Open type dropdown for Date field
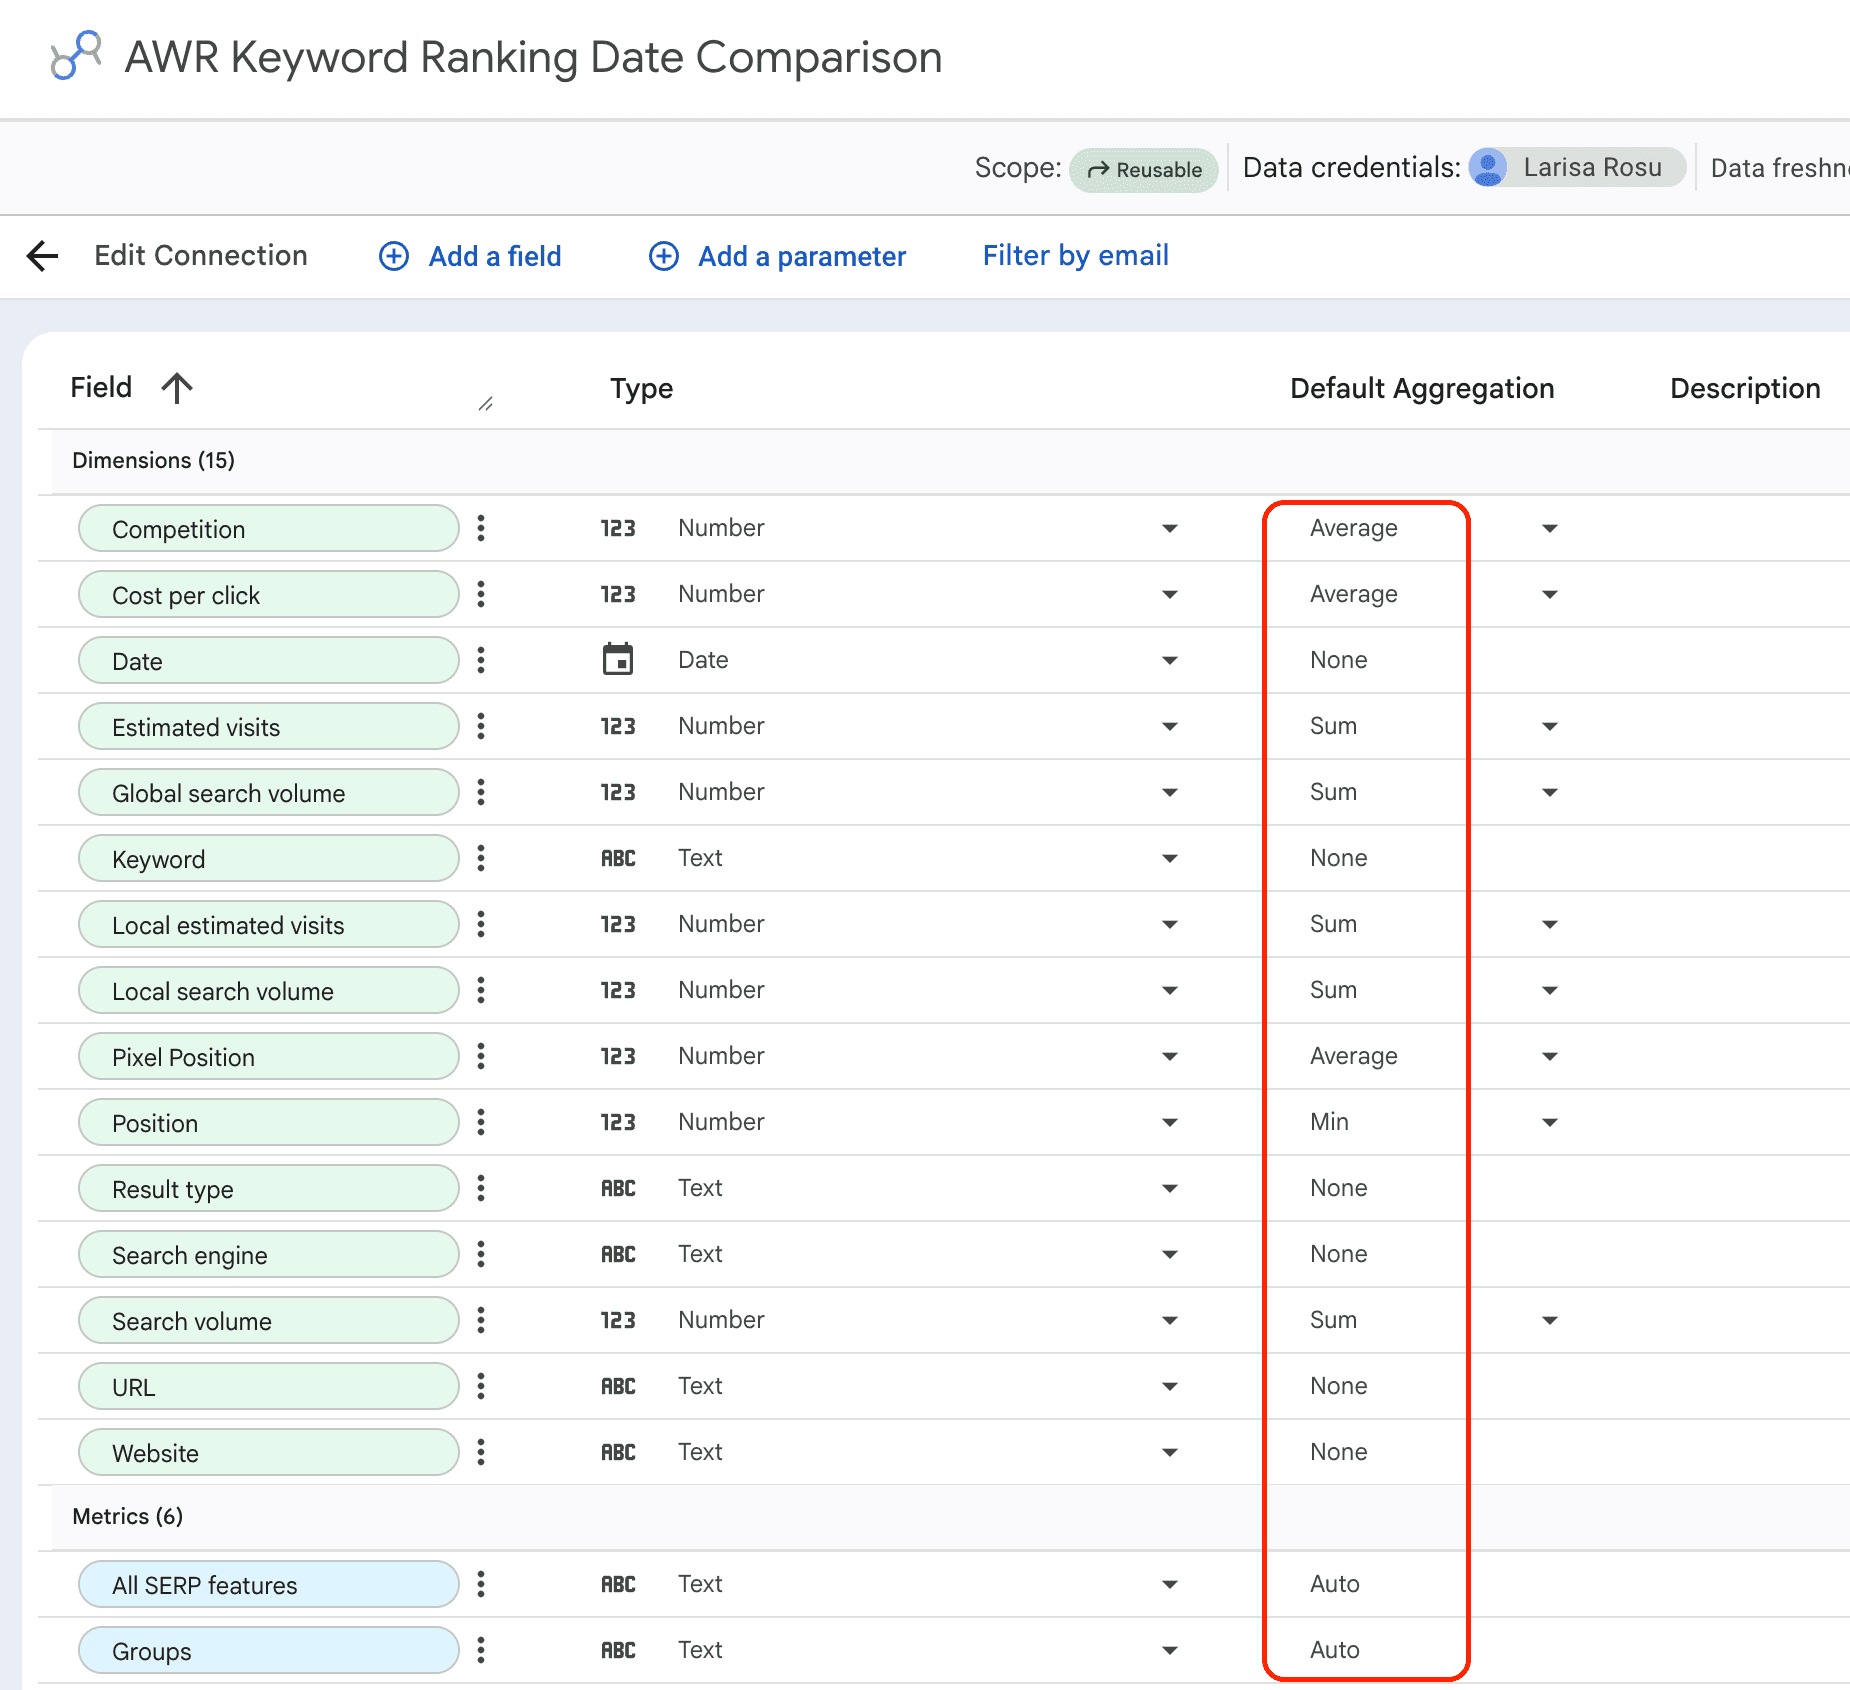1850x1690 pixels. pyautogui.click(x=1169, y=660)
